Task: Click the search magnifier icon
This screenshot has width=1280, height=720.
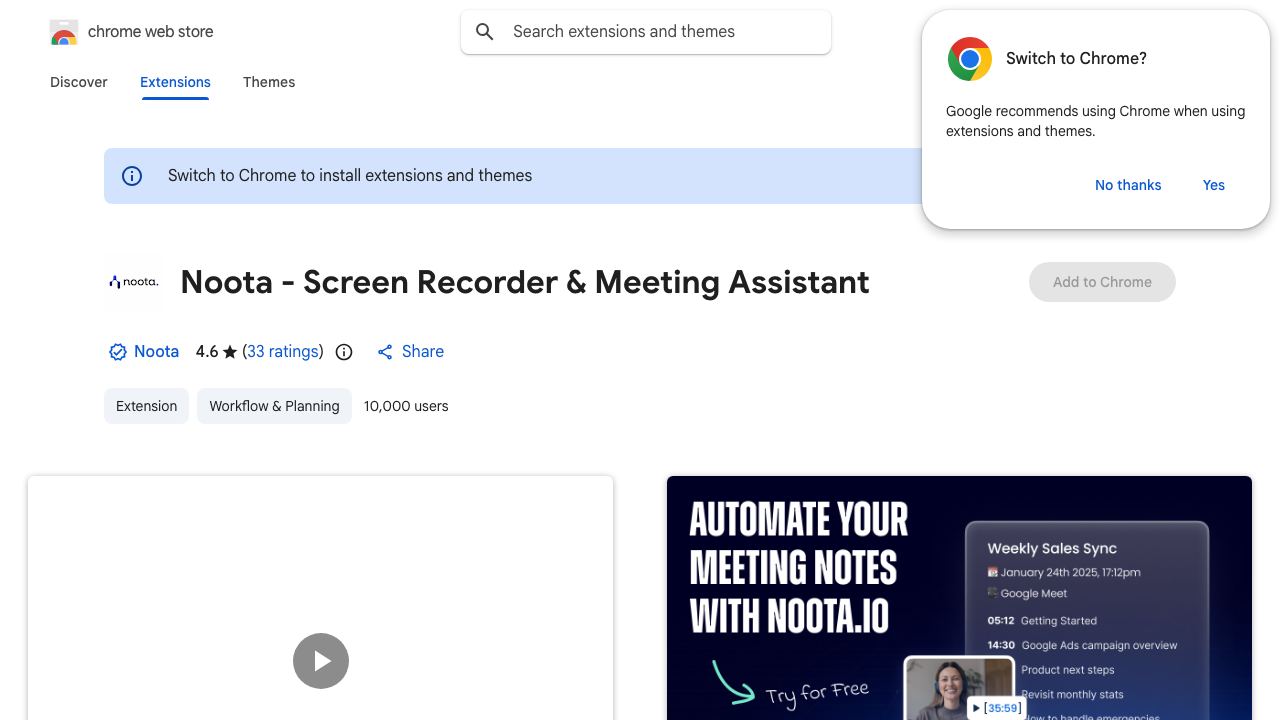Action: point(485,32)
